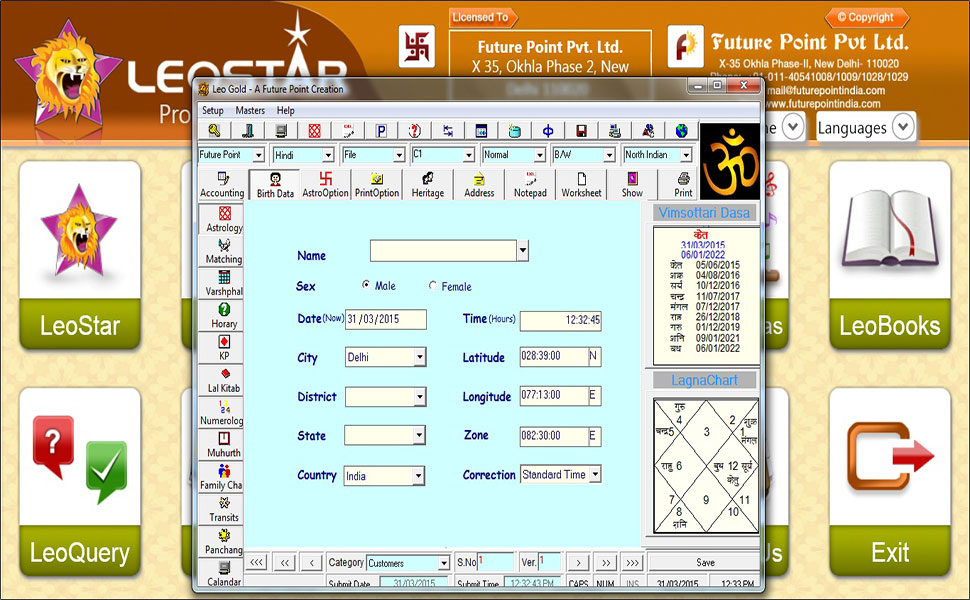This screenshot has width=970, height=600.
Task: Click the LagnaChart heading
Action: (704, 380)
